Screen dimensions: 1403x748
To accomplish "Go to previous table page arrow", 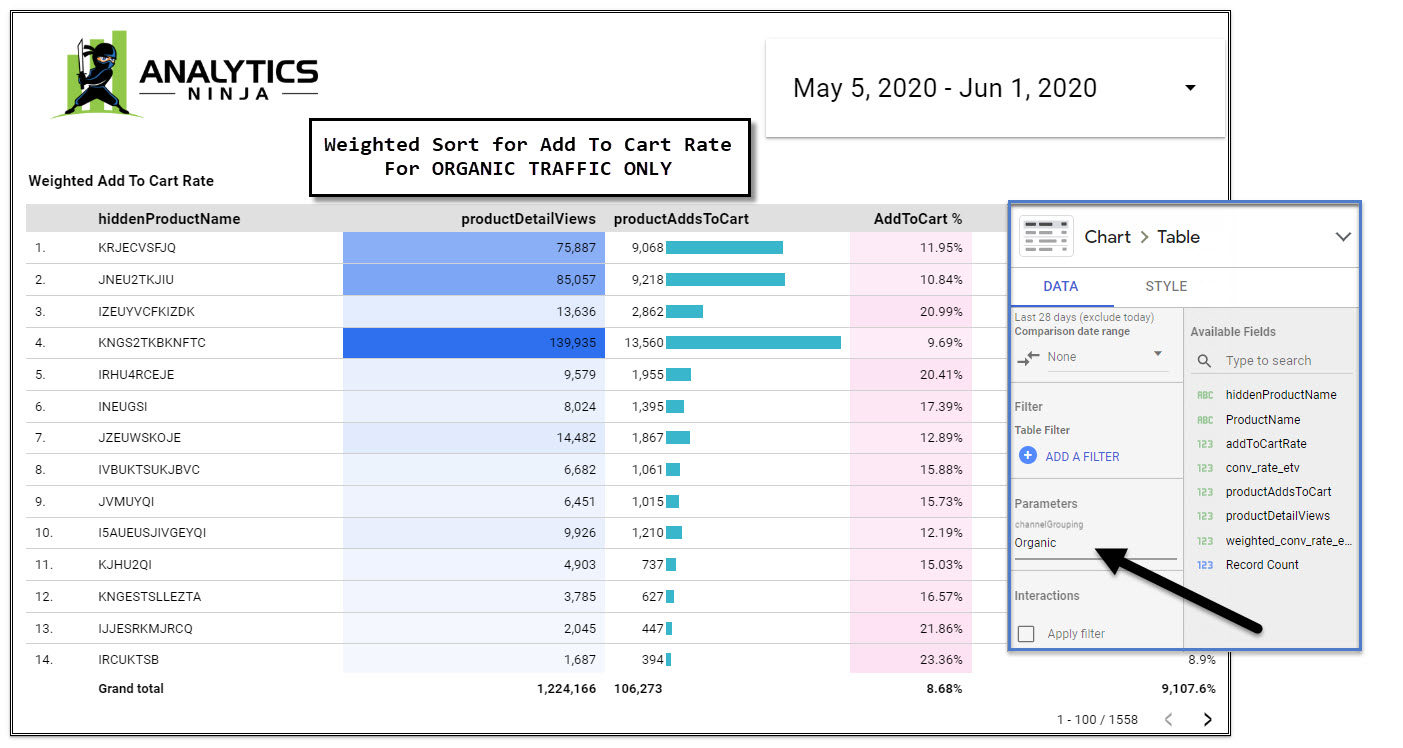I will coord(1167,719).
